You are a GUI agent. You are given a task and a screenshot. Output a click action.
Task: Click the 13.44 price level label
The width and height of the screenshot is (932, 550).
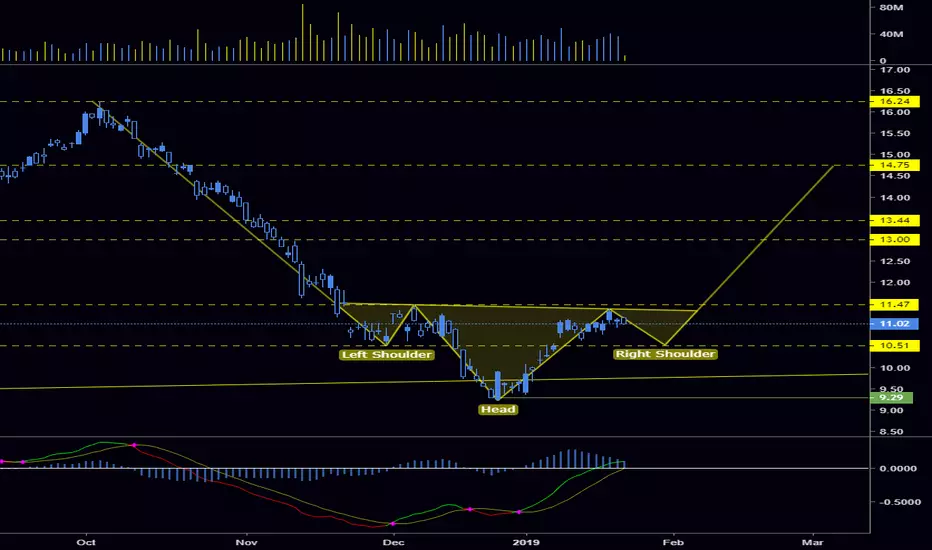pyautogui.click(x=894, y=221)
